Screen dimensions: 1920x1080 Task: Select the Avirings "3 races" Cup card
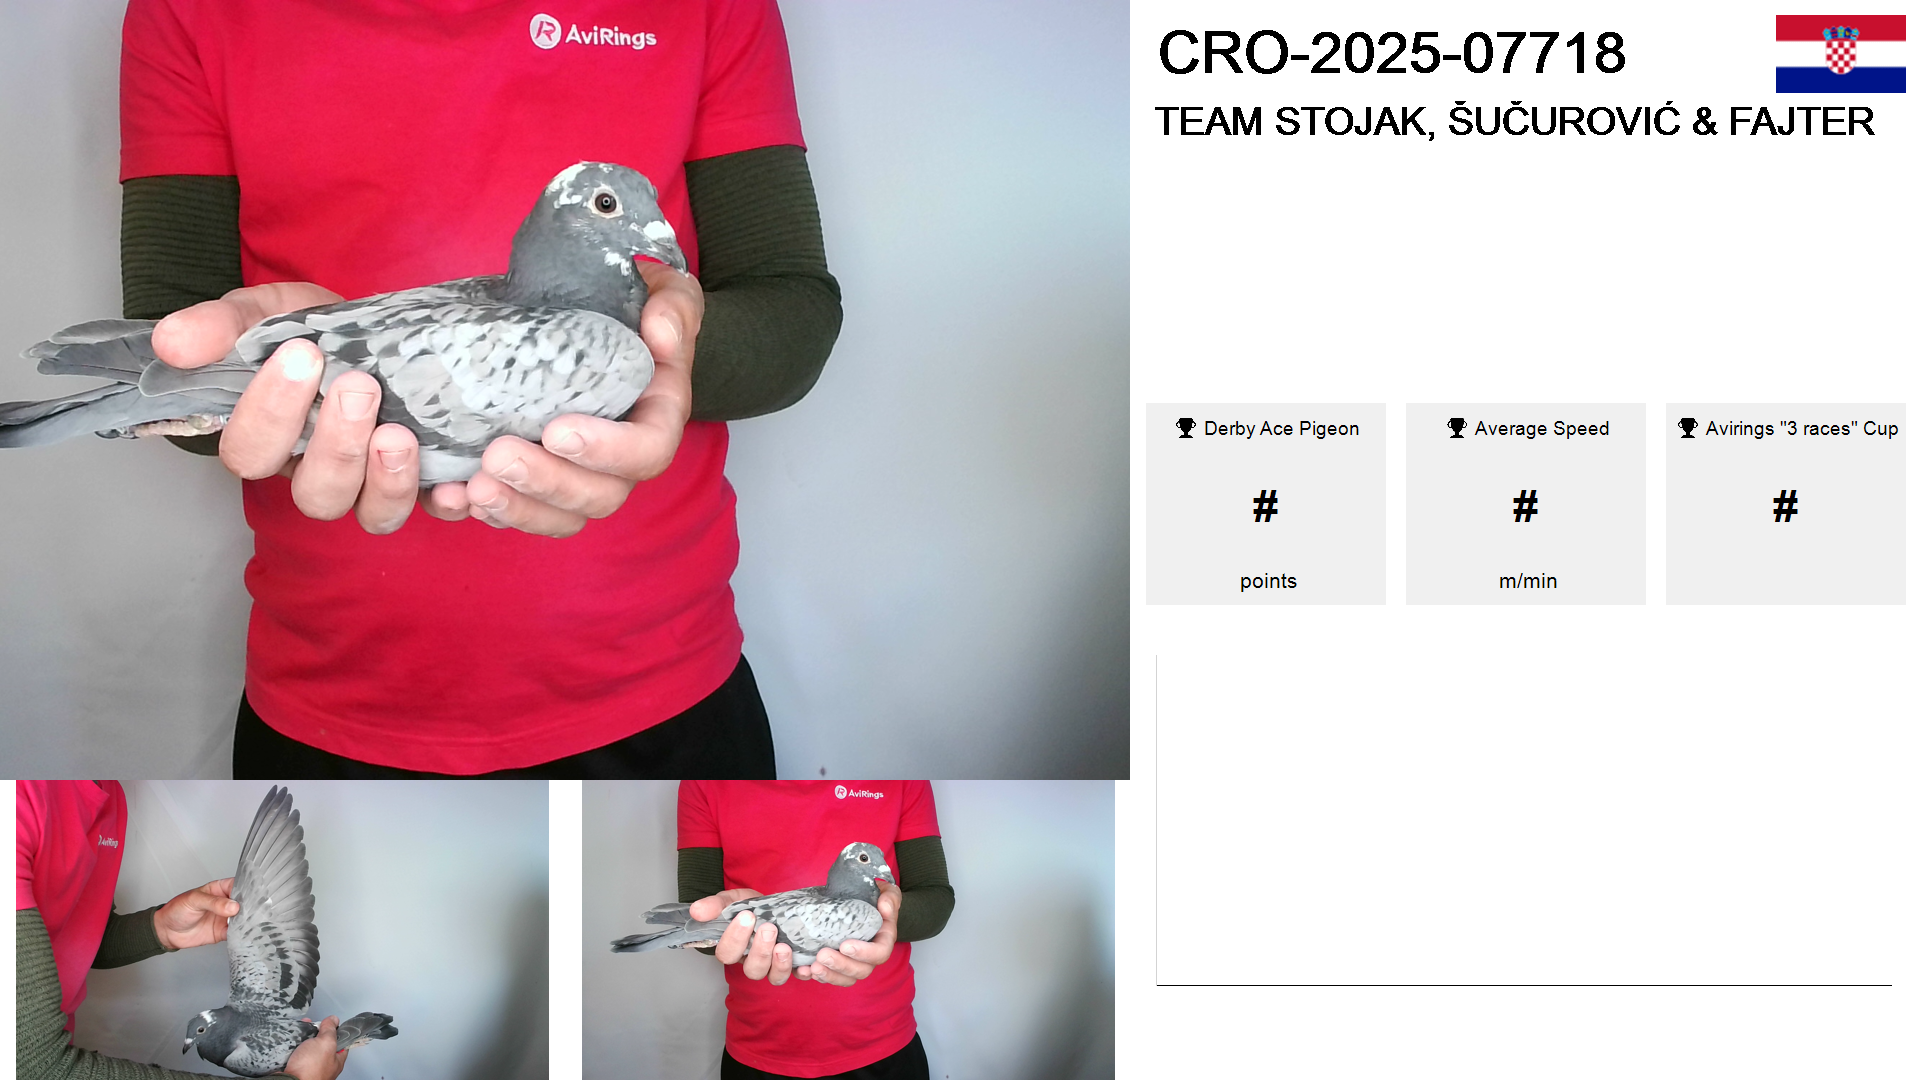1786,504
